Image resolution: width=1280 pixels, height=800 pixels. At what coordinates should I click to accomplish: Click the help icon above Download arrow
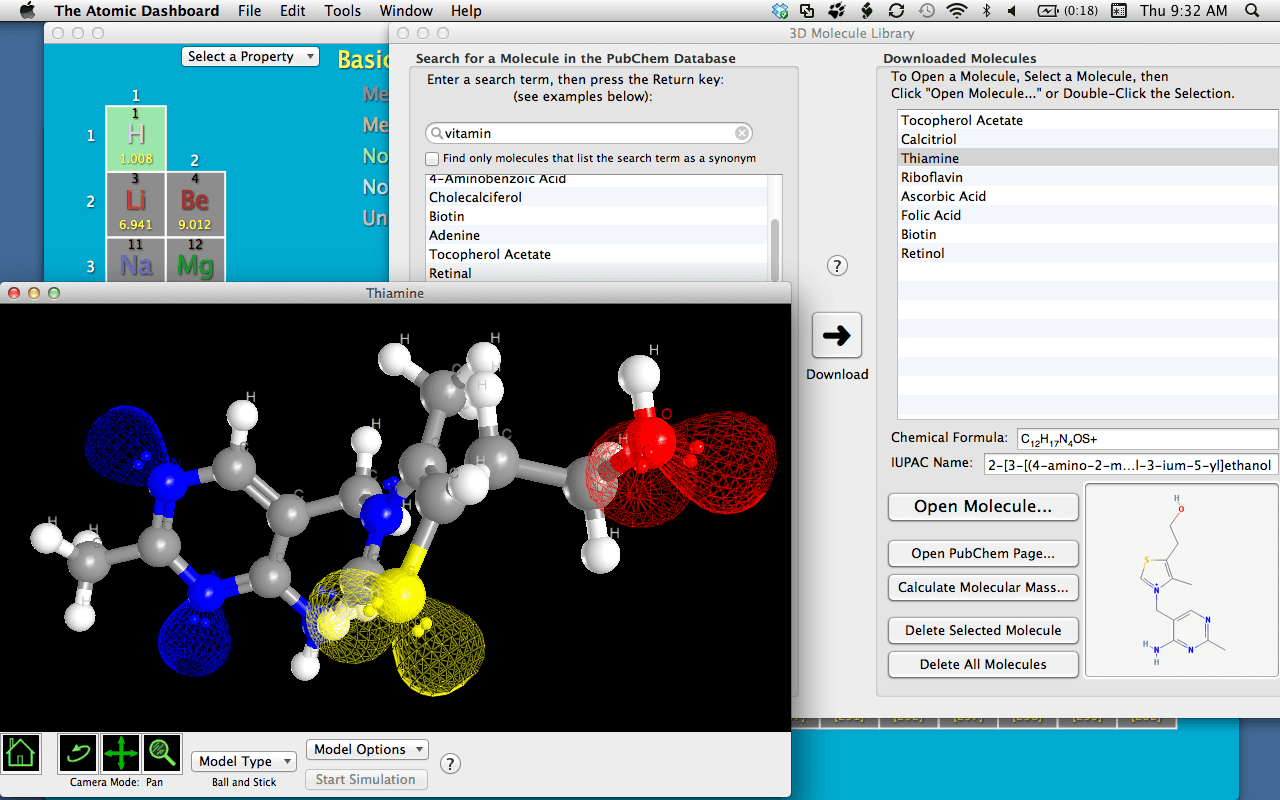click(x=838, y=266)
